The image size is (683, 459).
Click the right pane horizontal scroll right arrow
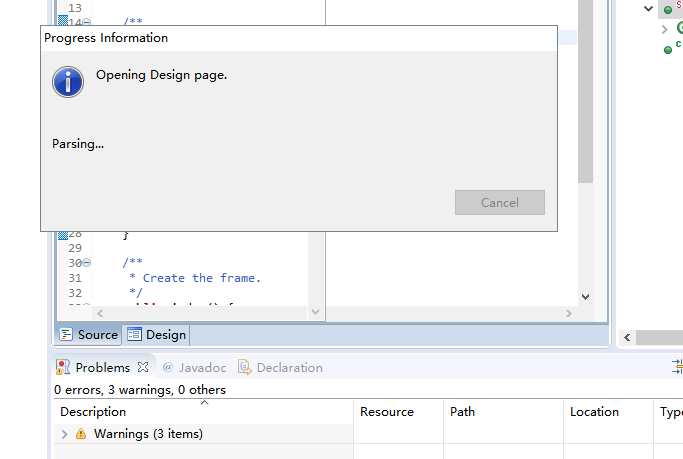tap(568, 313)
